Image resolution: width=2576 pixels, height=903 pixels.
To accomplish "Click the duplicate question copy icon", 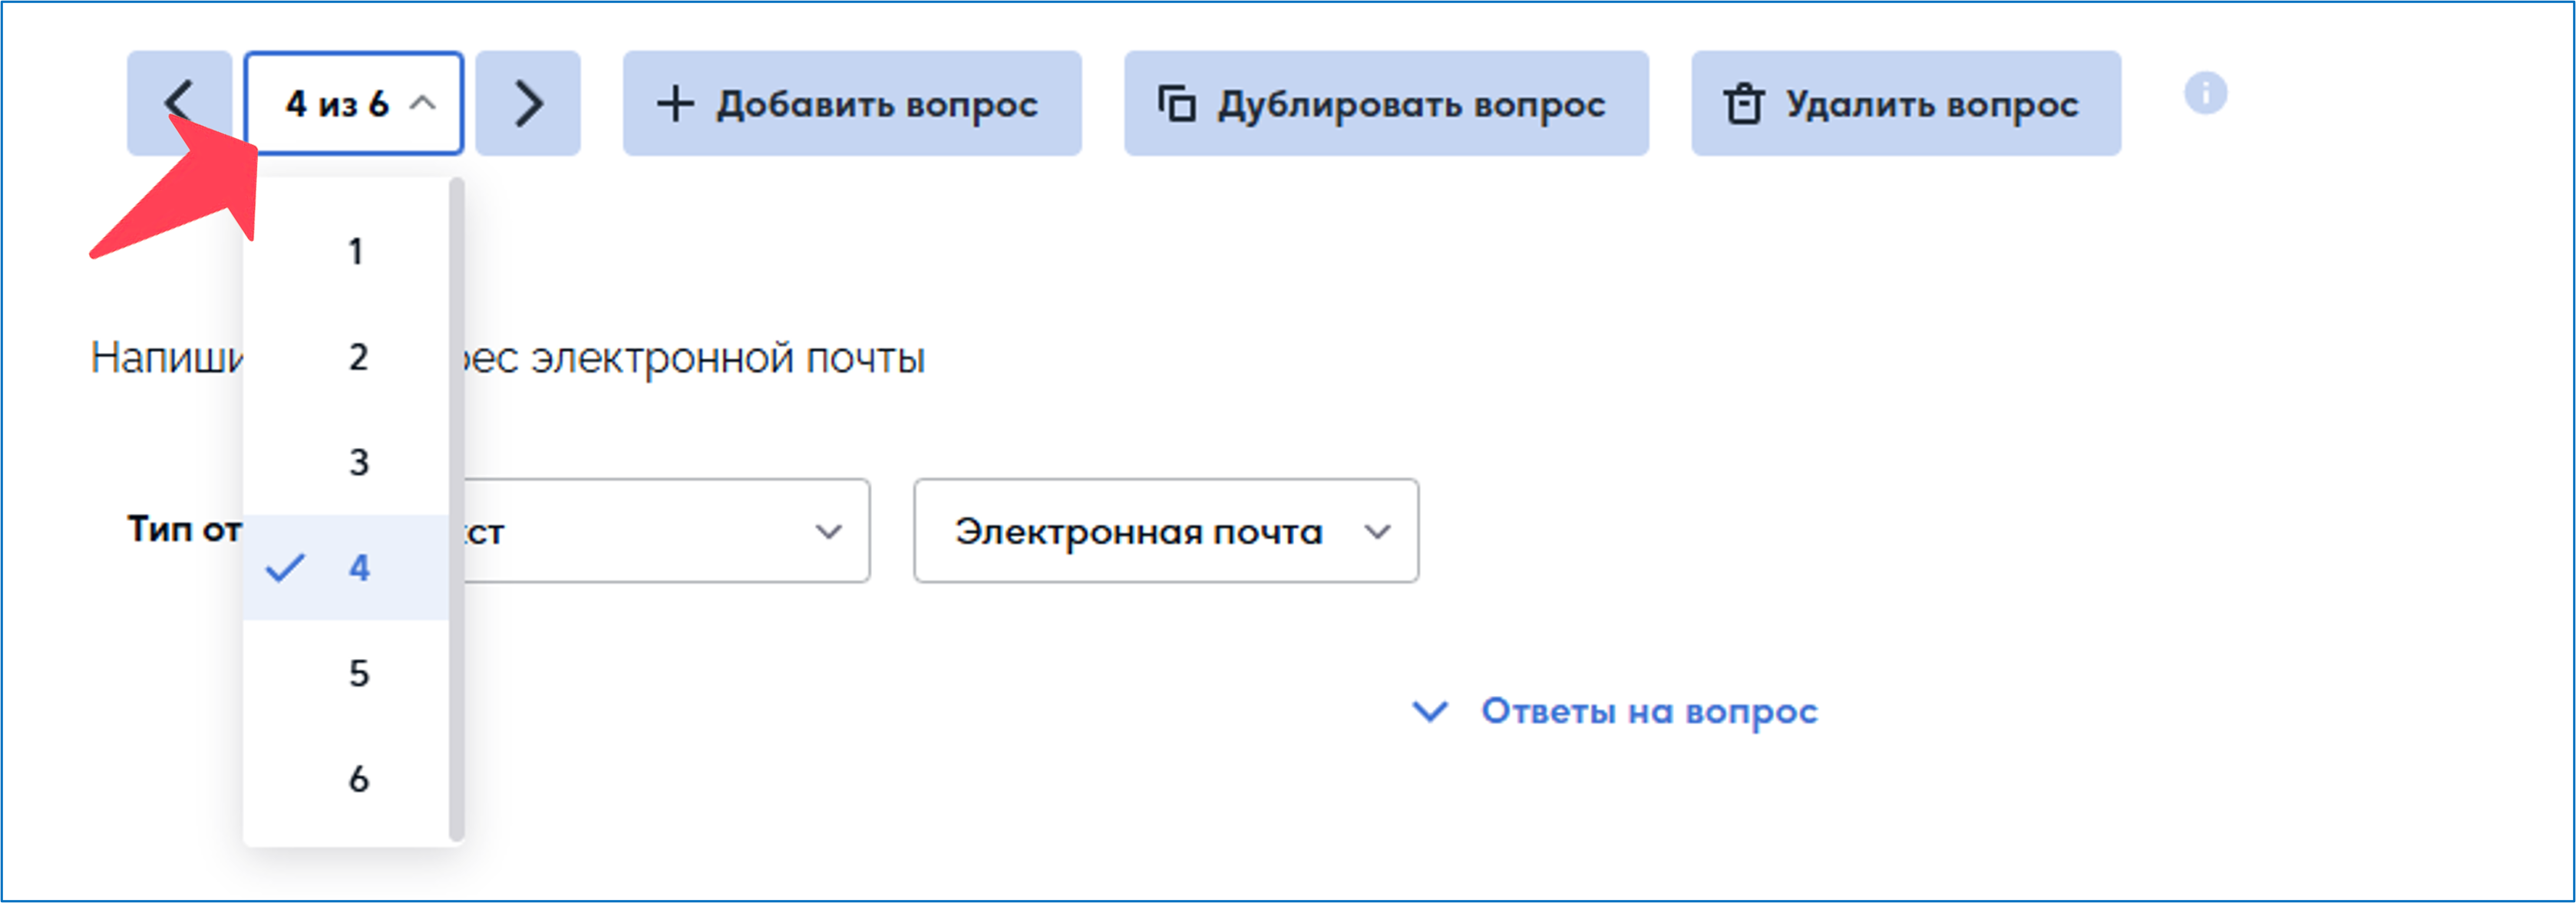I will point(1176,104).
